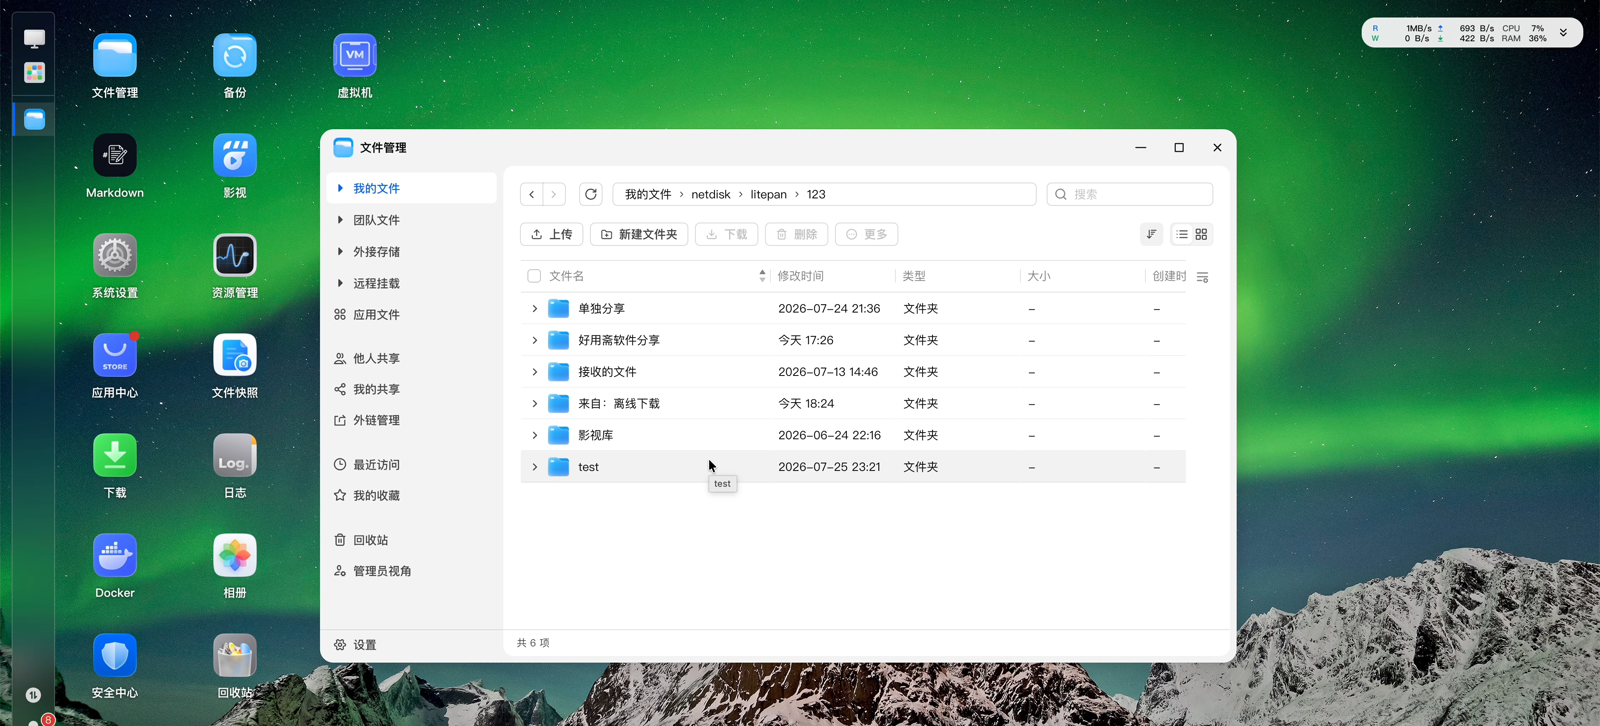1600x726 pixels.
Task: Switch to grid view layout
Action: 1201,234
